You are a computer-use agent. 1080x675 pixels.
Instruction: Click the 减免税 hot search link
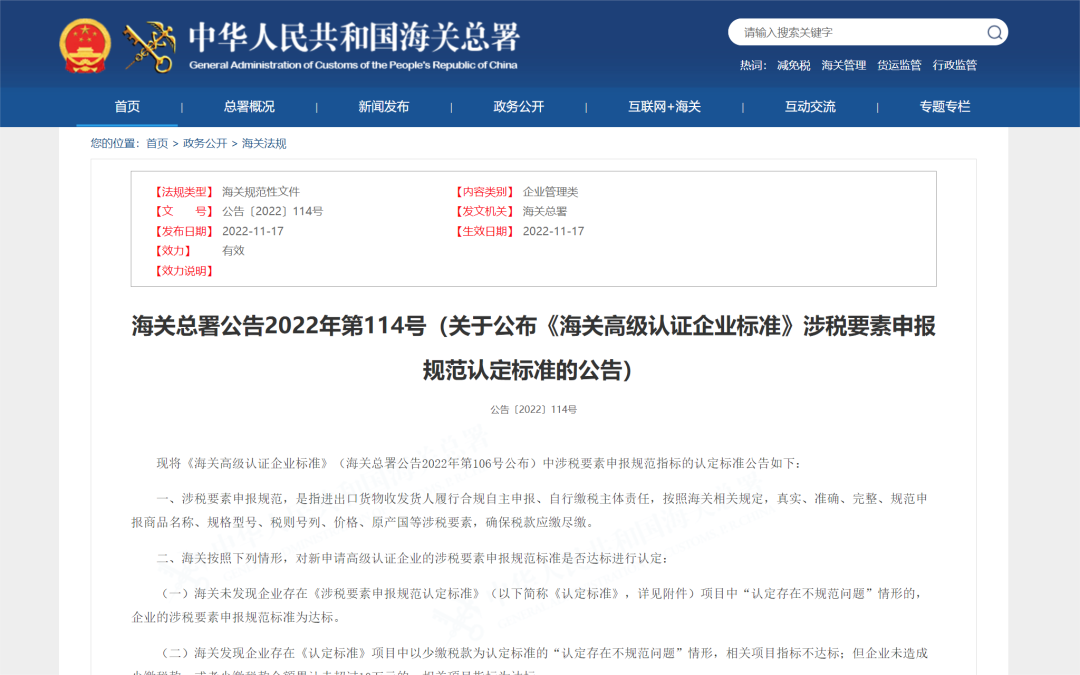793,66
